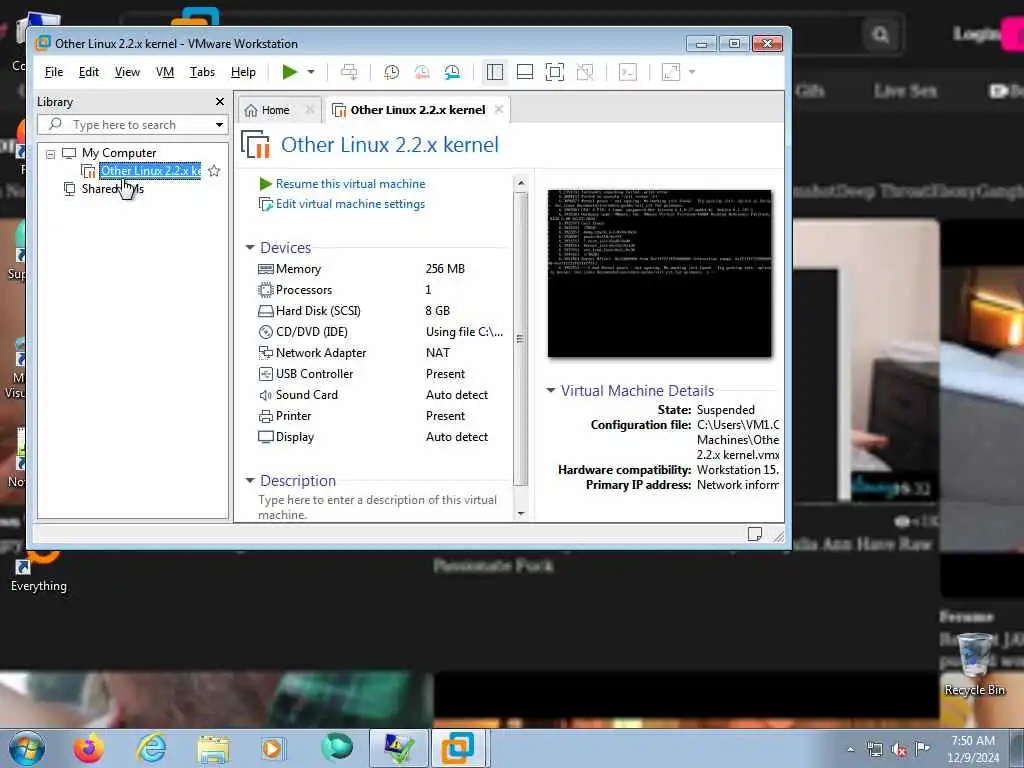Click Edit virtual machine settings link
The width and height of the screenshot is (1024, 768).
350,204
